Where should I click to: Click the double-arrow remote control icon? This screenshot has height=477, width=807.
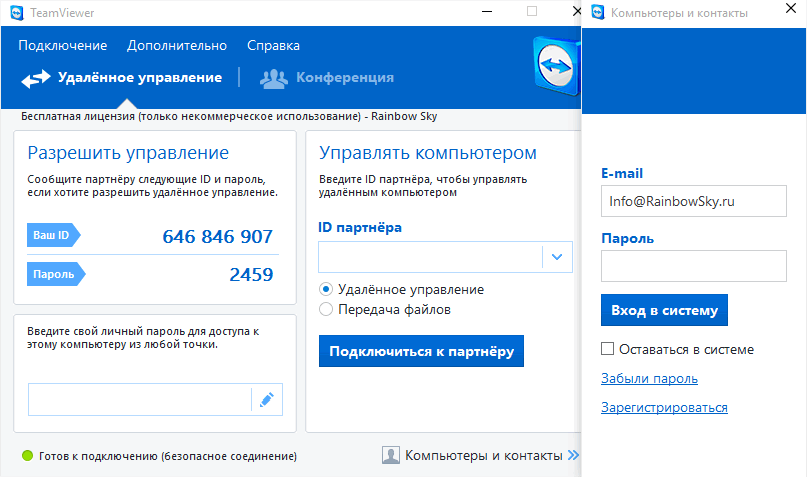pyautogui.click(x=36, y=78)
